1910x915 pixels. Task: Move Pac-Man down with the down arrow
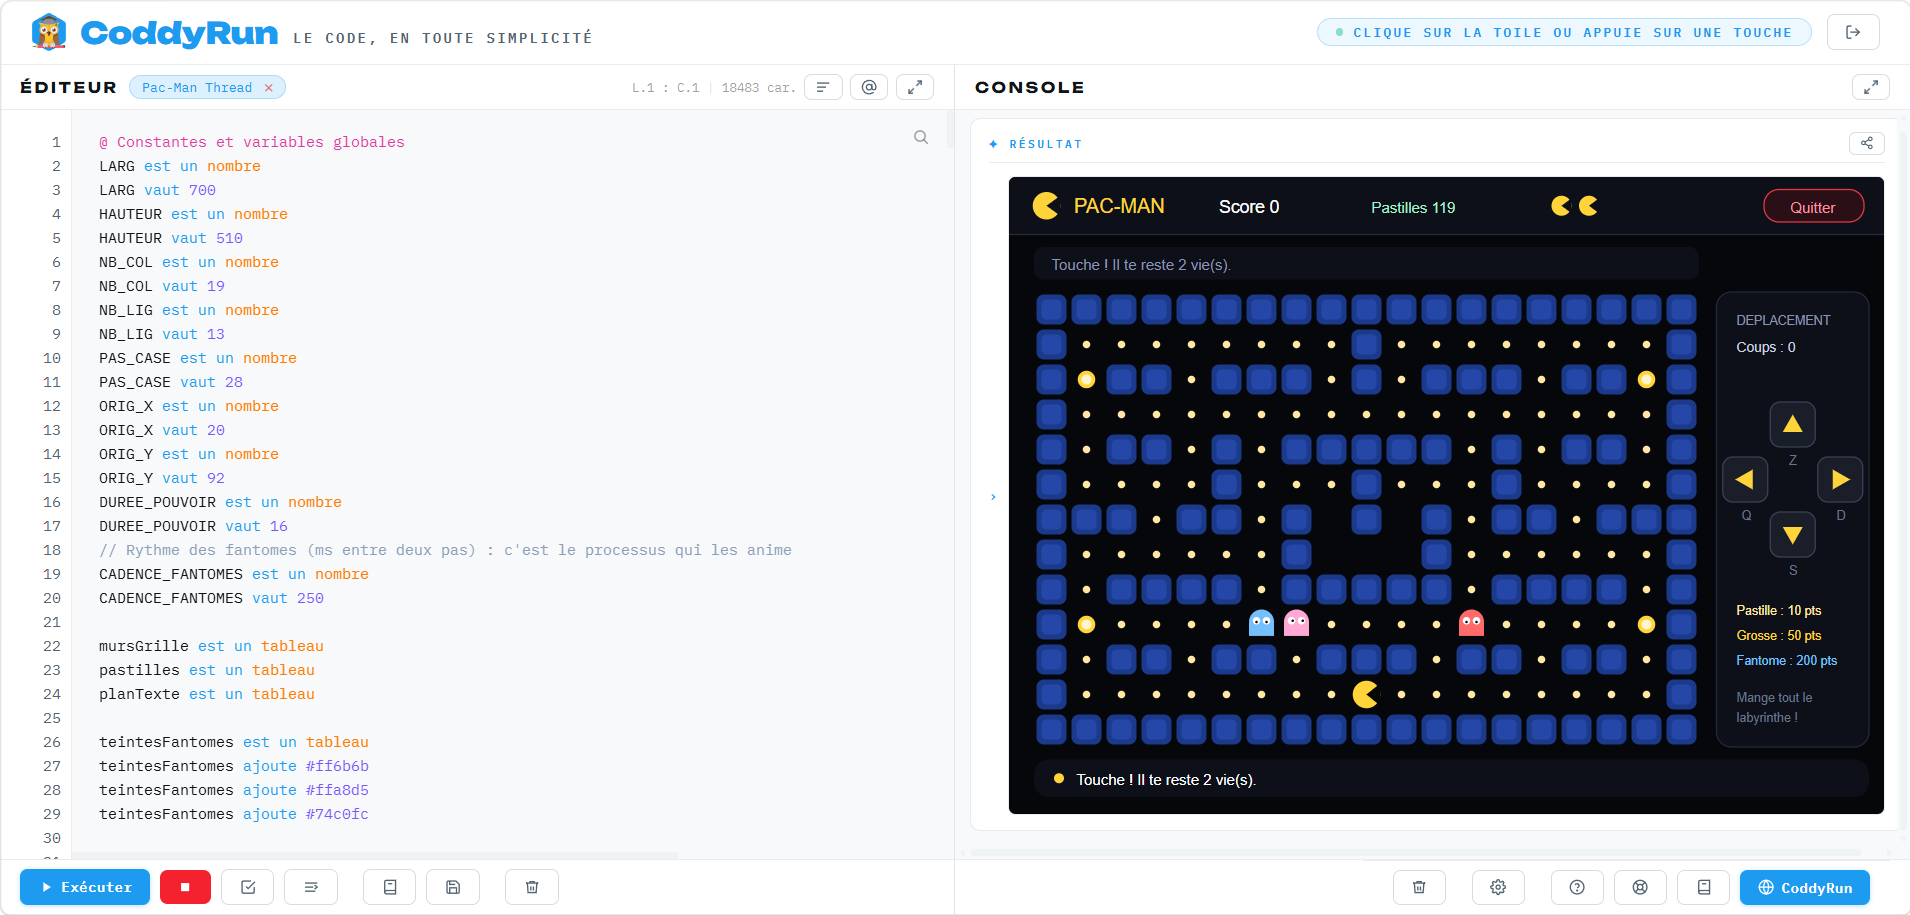coord(1793,535)
